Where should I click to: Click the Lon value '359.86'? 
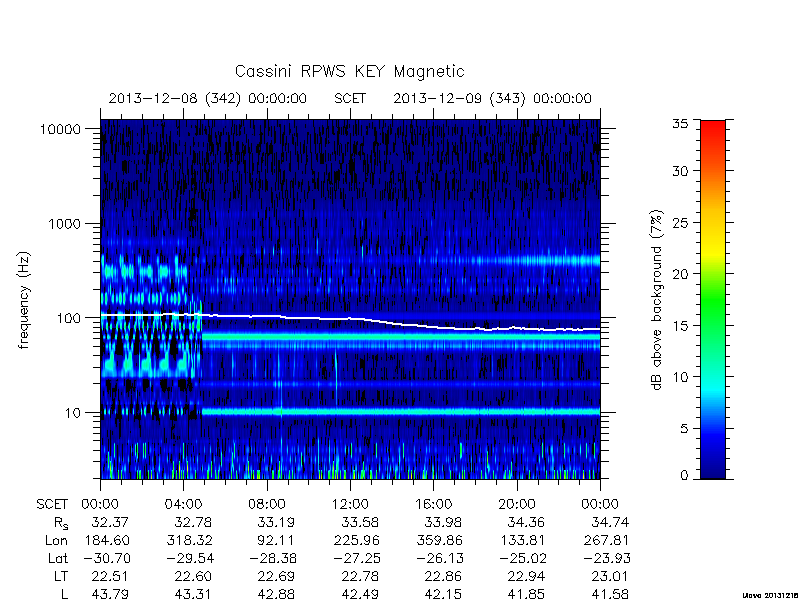coord(439,540)
